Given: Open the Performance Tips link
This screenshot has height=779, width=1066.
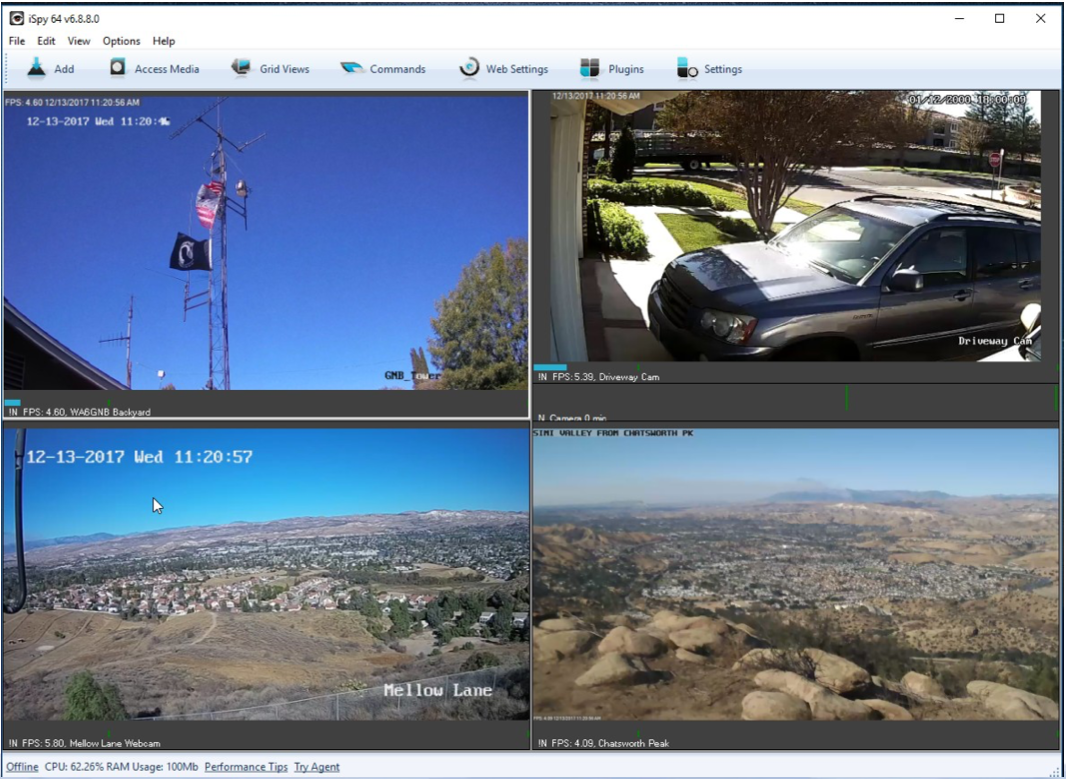Looking at the screenshot, I should 246,767.
